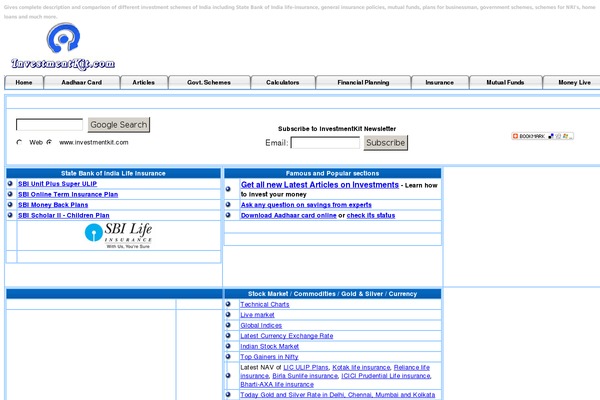Open the Top Gainers in Nifty link
600x400 pixels.
(x=269, y=357)
